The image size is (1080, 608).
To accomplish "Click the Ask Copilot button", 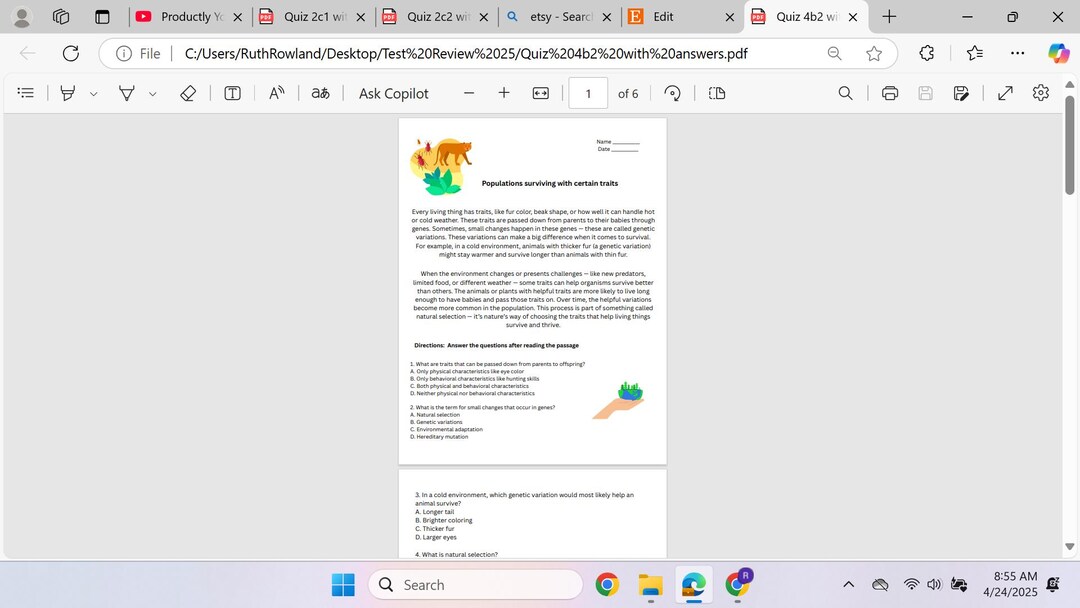I will [394, 92].
